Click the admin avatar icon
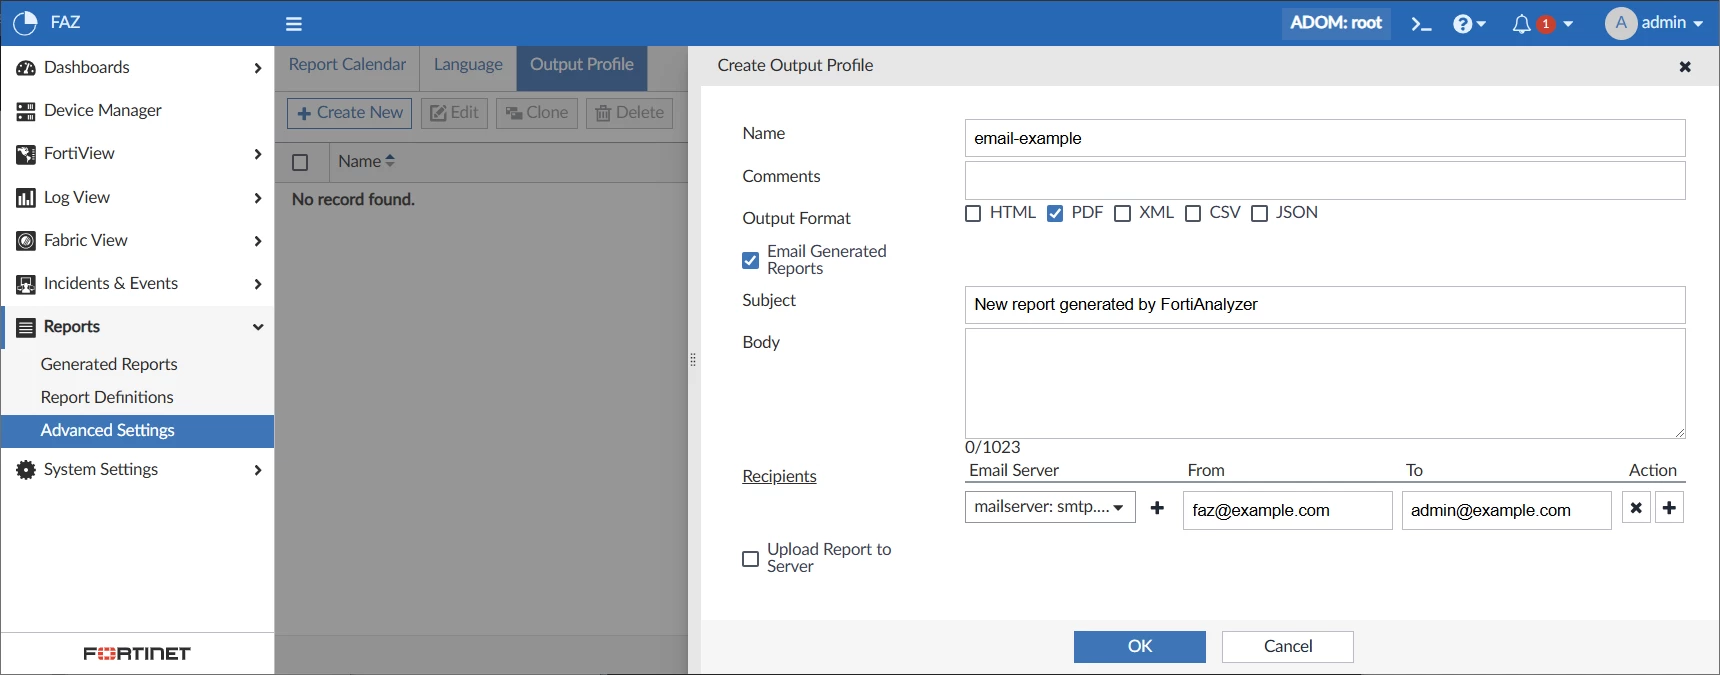 (x=1620, y=23)
